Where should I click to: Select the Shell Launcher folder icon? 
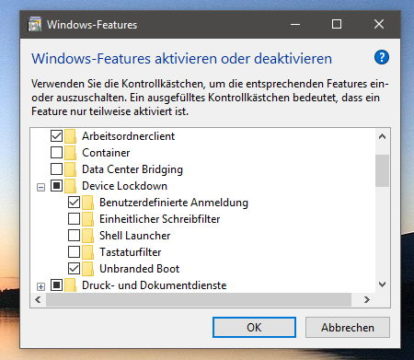click(x=87, y=236)
